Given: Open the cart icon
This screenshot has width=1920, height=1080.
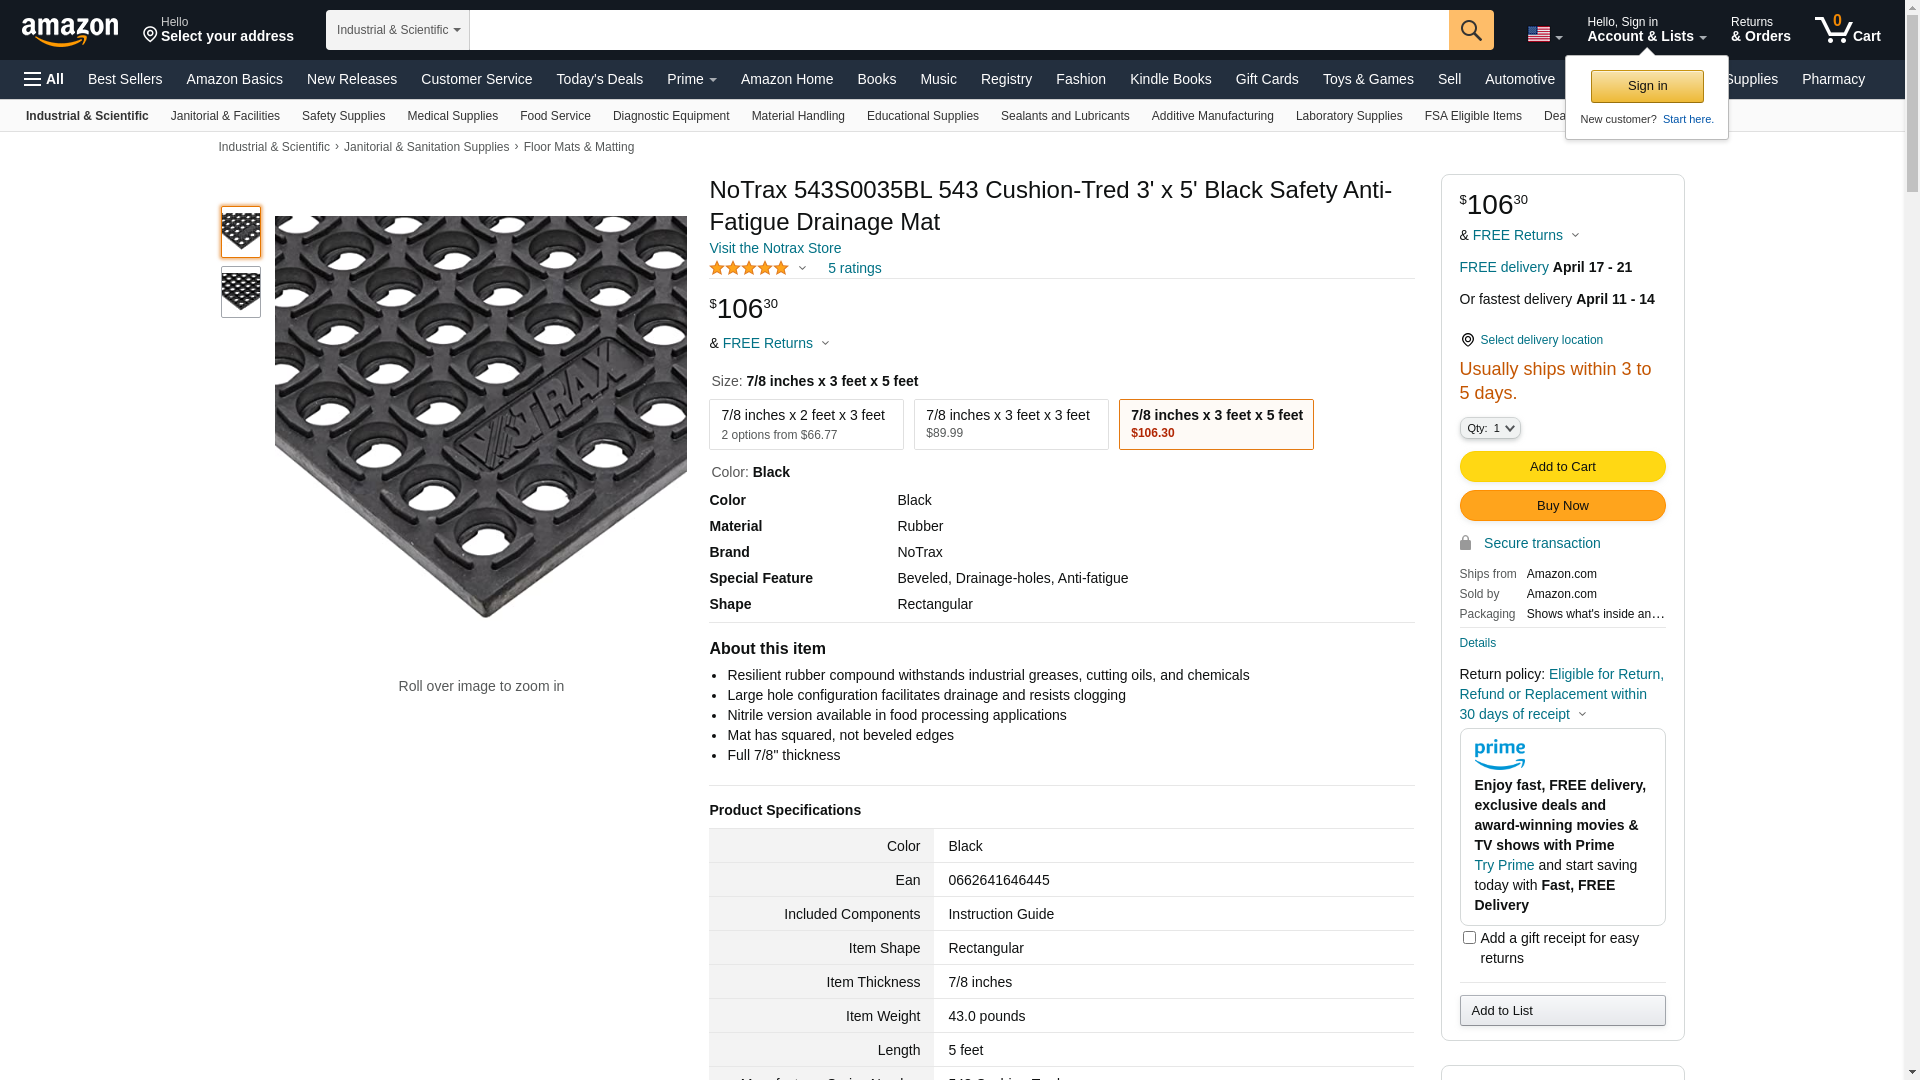Looking at the screenshot, I should 1847,30.
